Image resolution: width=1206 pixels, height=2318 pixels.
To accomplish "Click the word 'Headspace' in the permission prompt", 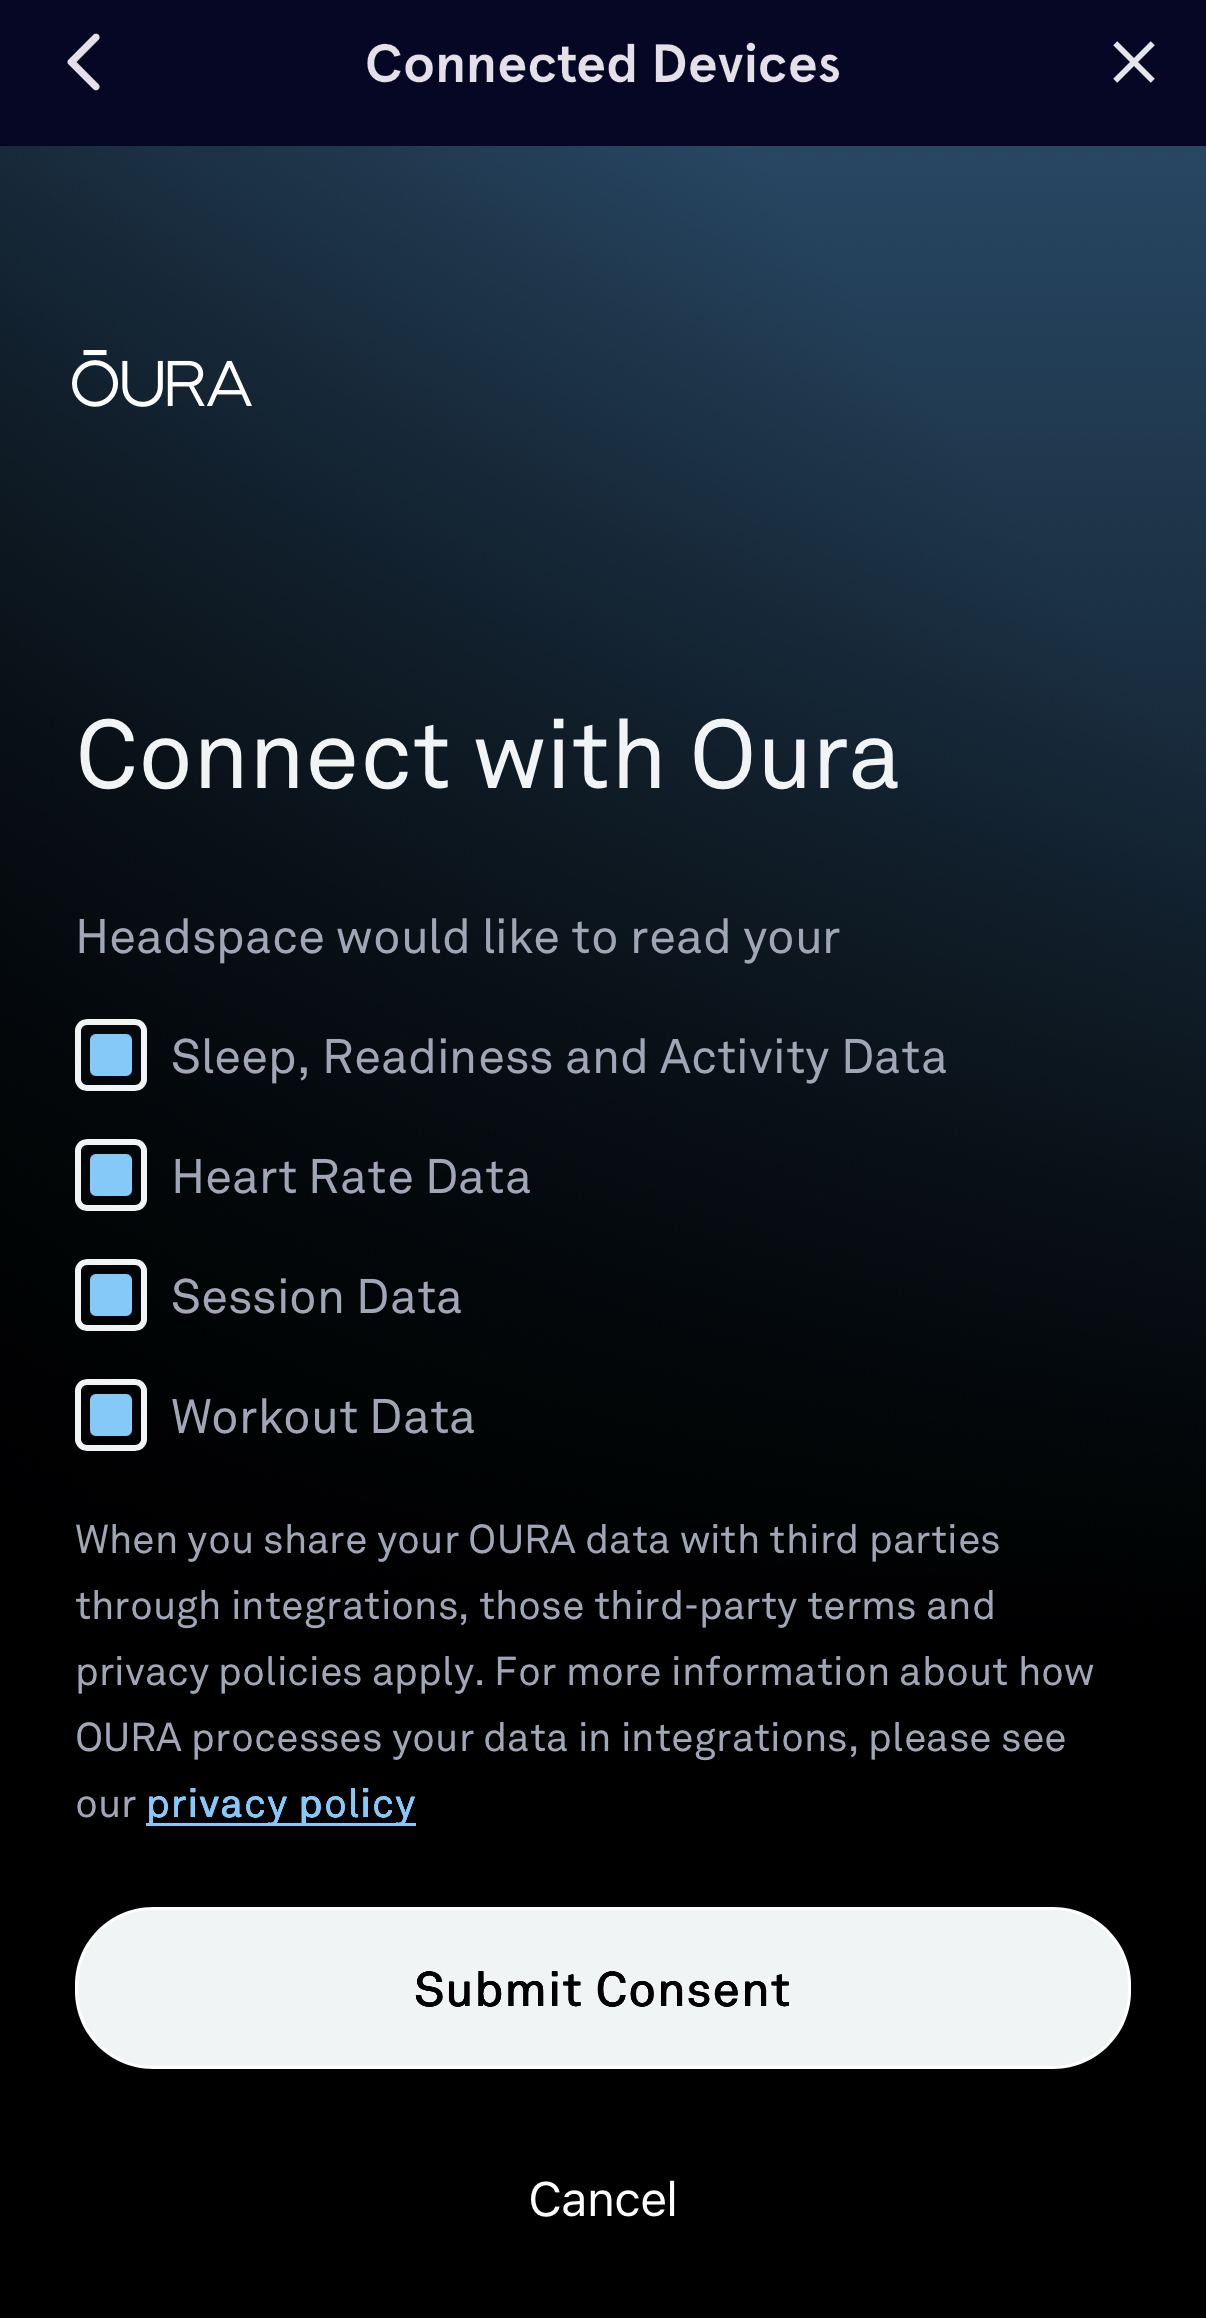I will click(200, 938).
